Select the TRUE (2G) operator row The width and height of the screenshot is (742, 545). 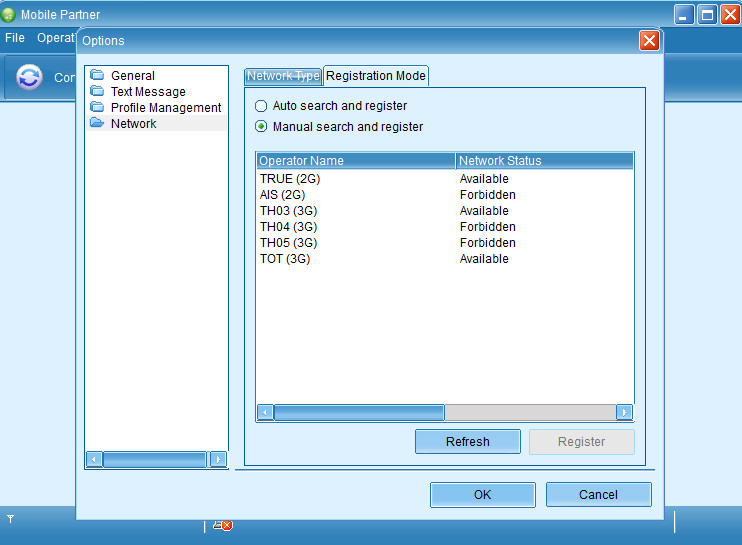point(445,179)
